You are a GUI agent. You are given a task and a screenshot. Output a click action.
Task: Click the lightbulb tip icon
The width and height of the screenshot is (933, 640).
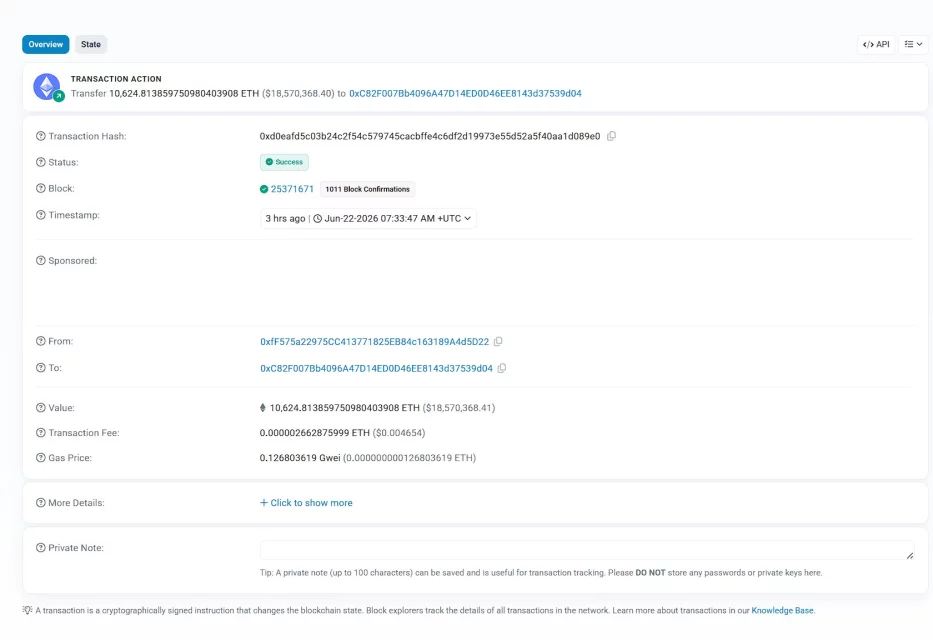pyautogui.click(x=27, y=610)
